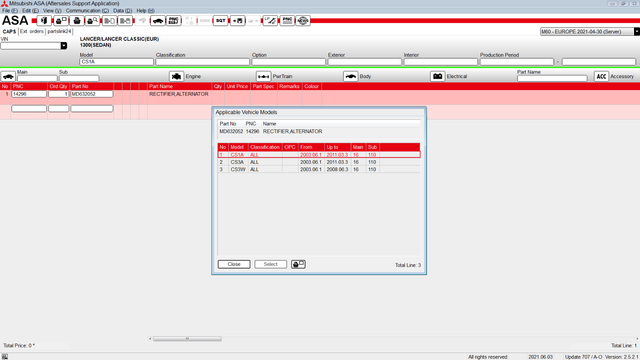The height and width of the screenshot is (360, 640).
Task: Switch to the partslink24 tab
Action: [x=59, y=31]
